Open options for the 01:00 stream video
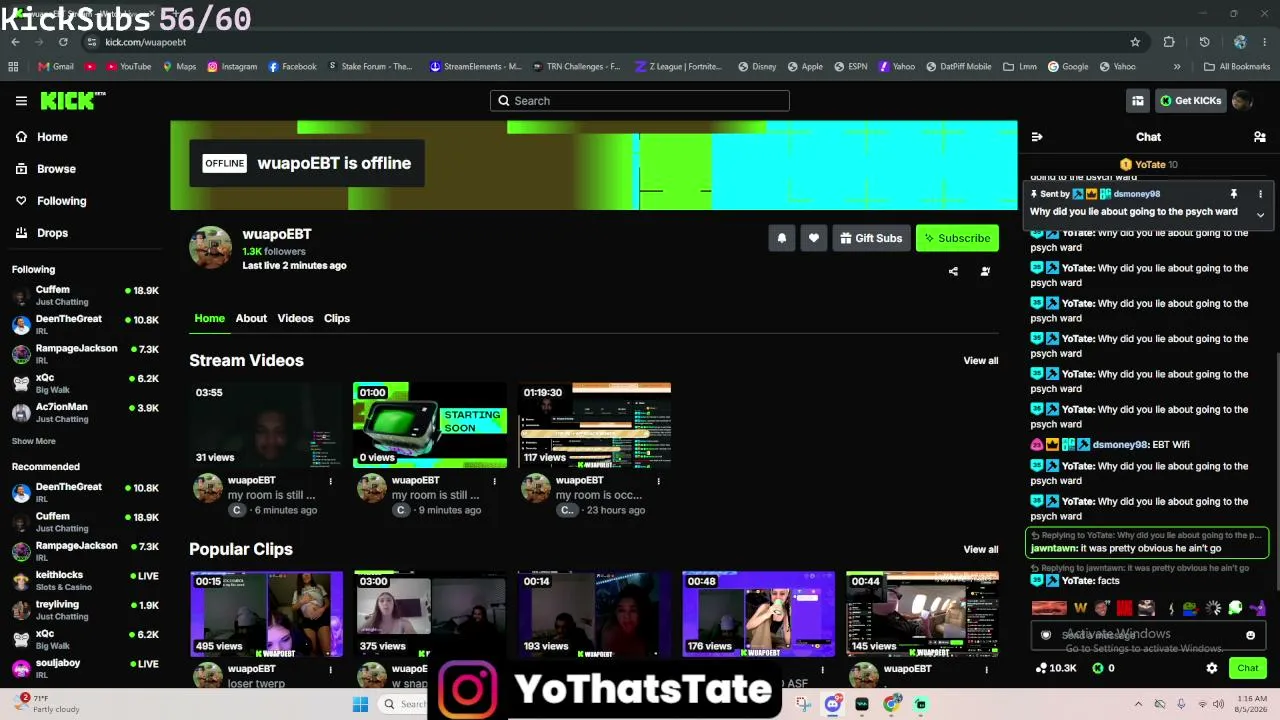This screenshot has height=720, width=1280. [x=494, y=481]
